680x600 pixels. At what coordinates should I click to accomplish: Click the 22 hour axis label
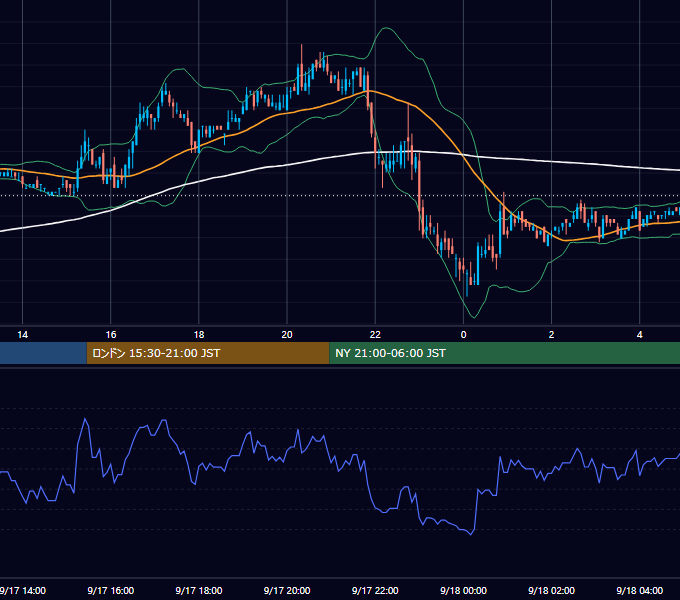[375, 335]
